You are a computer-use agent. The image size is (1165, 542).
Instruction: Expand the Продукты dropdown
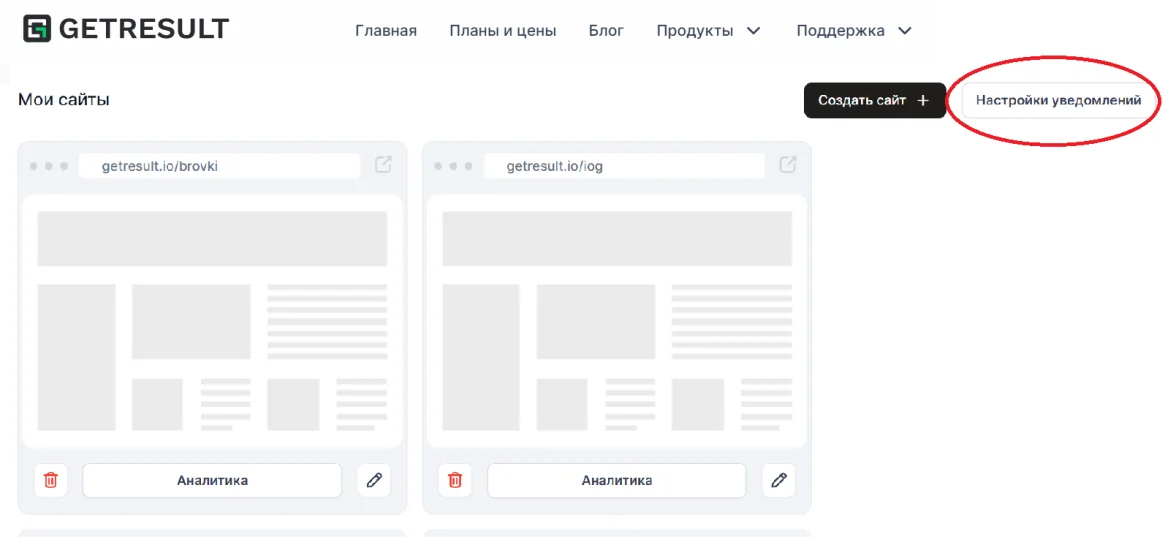(x=709, y=31)
